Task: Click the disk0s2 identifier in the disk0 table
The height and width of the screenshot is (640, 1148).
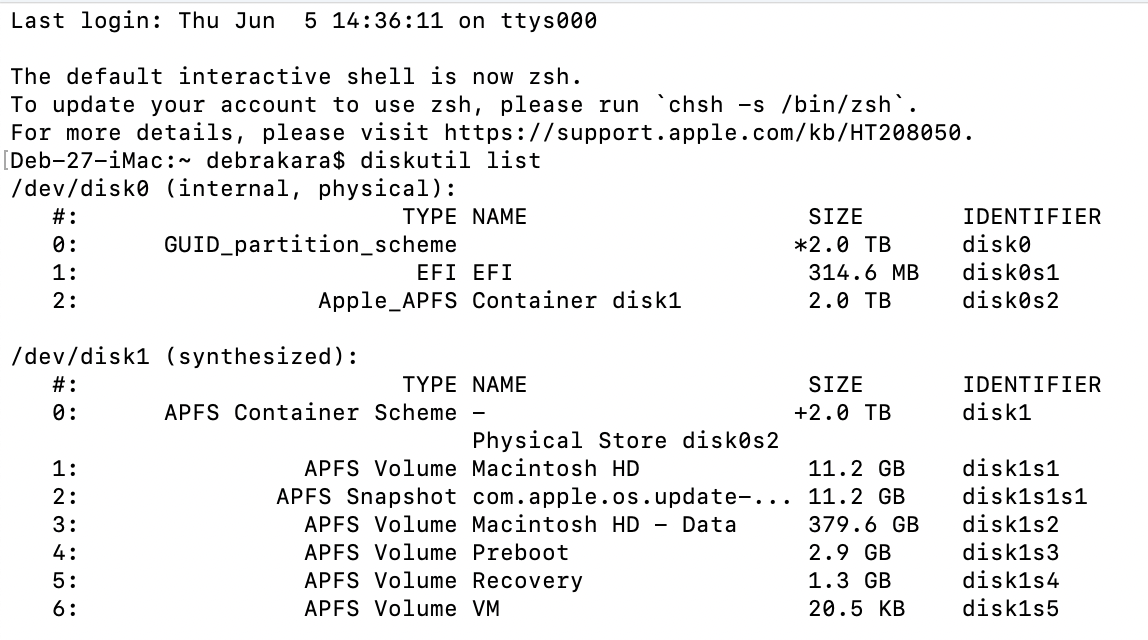Action: click(1010, 300)
